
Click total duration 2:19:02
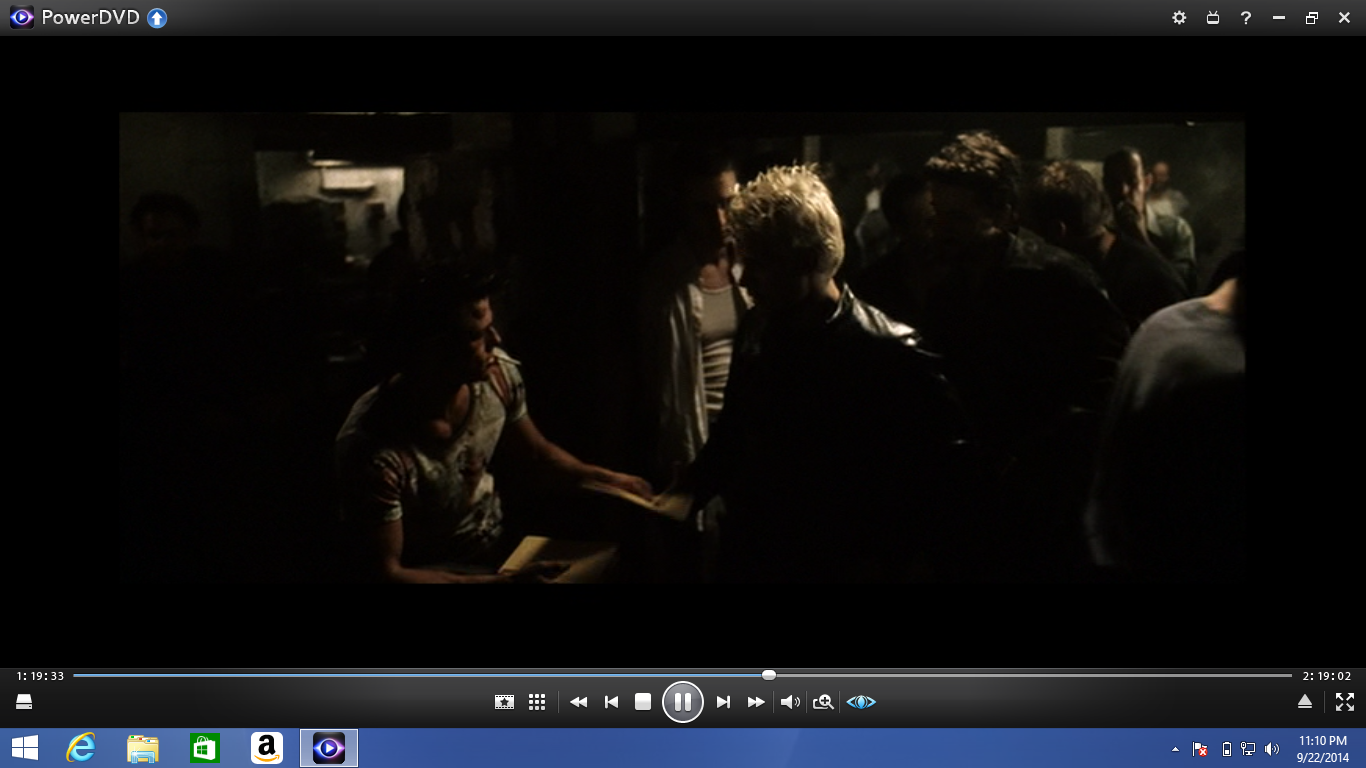[x=1327, y=676]
